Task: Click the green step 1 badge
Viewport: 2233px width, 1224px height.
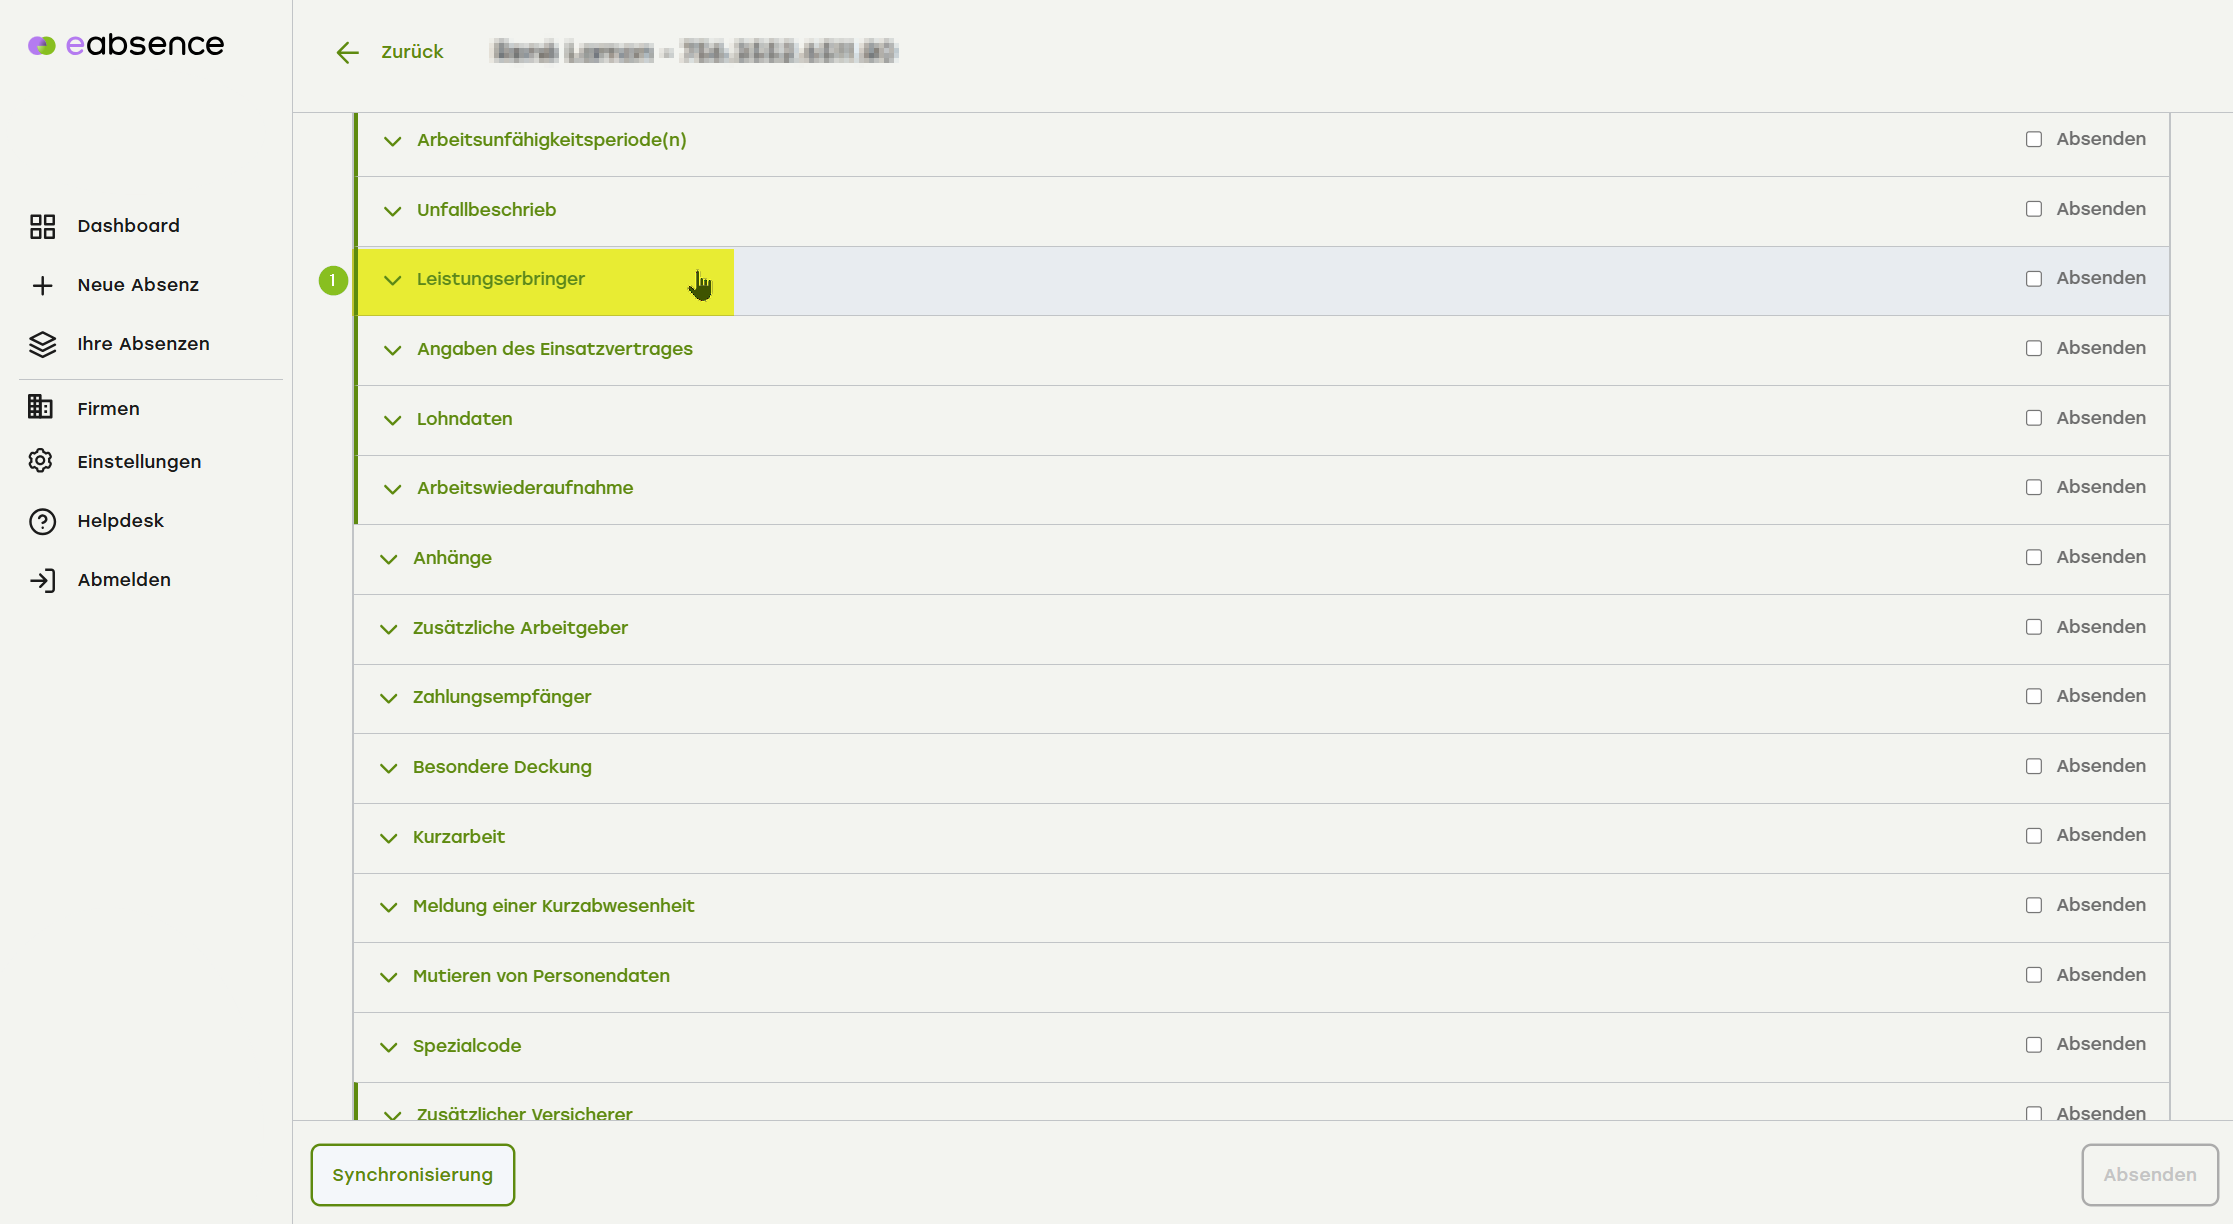Action: pyautogui.click(x=333, y=281)
